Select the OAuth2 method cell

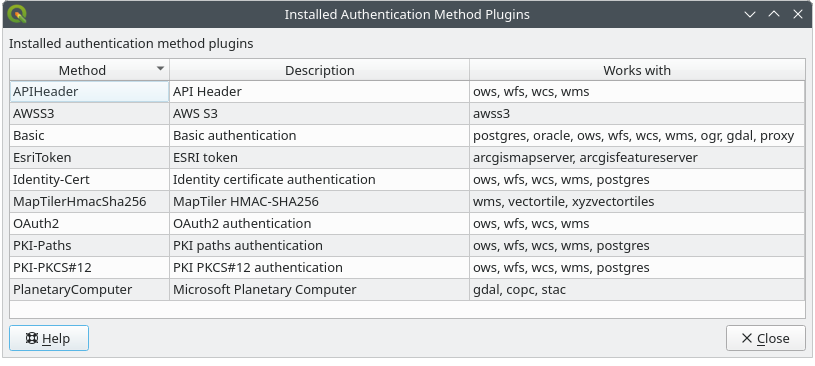(x=89, y=224)
